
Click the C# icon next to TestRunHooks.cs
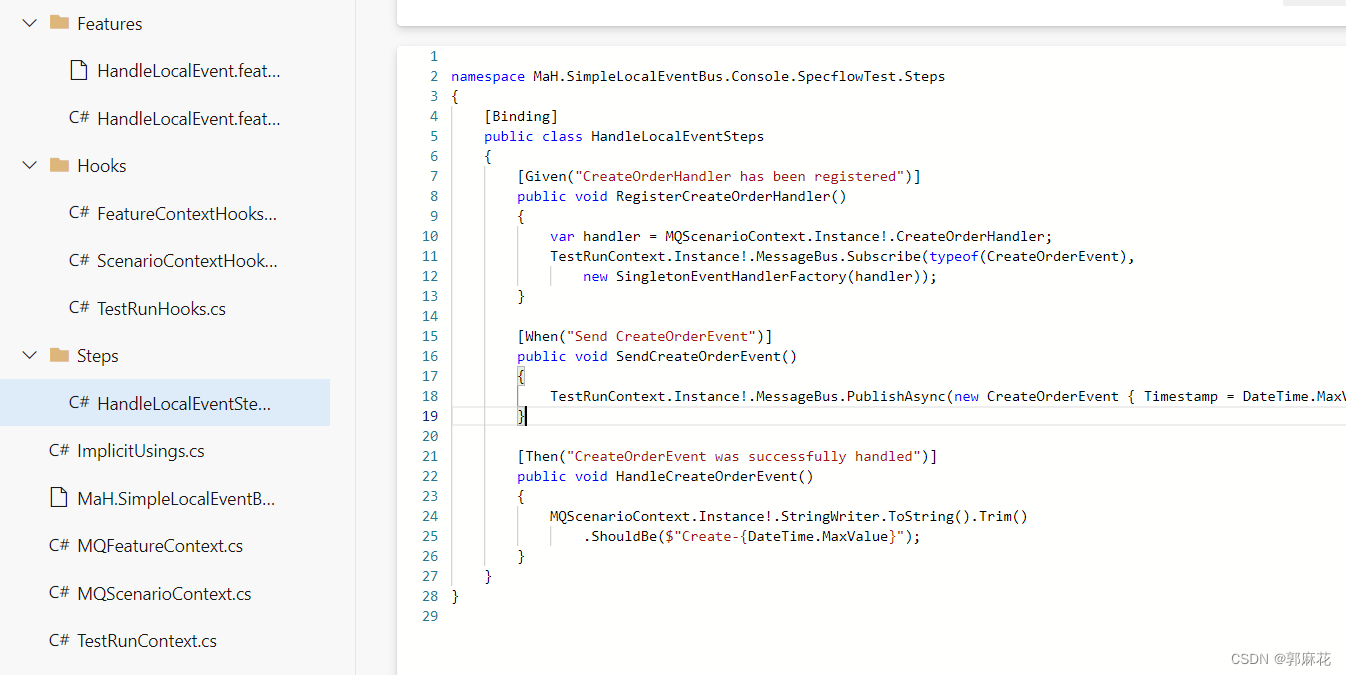79,308
